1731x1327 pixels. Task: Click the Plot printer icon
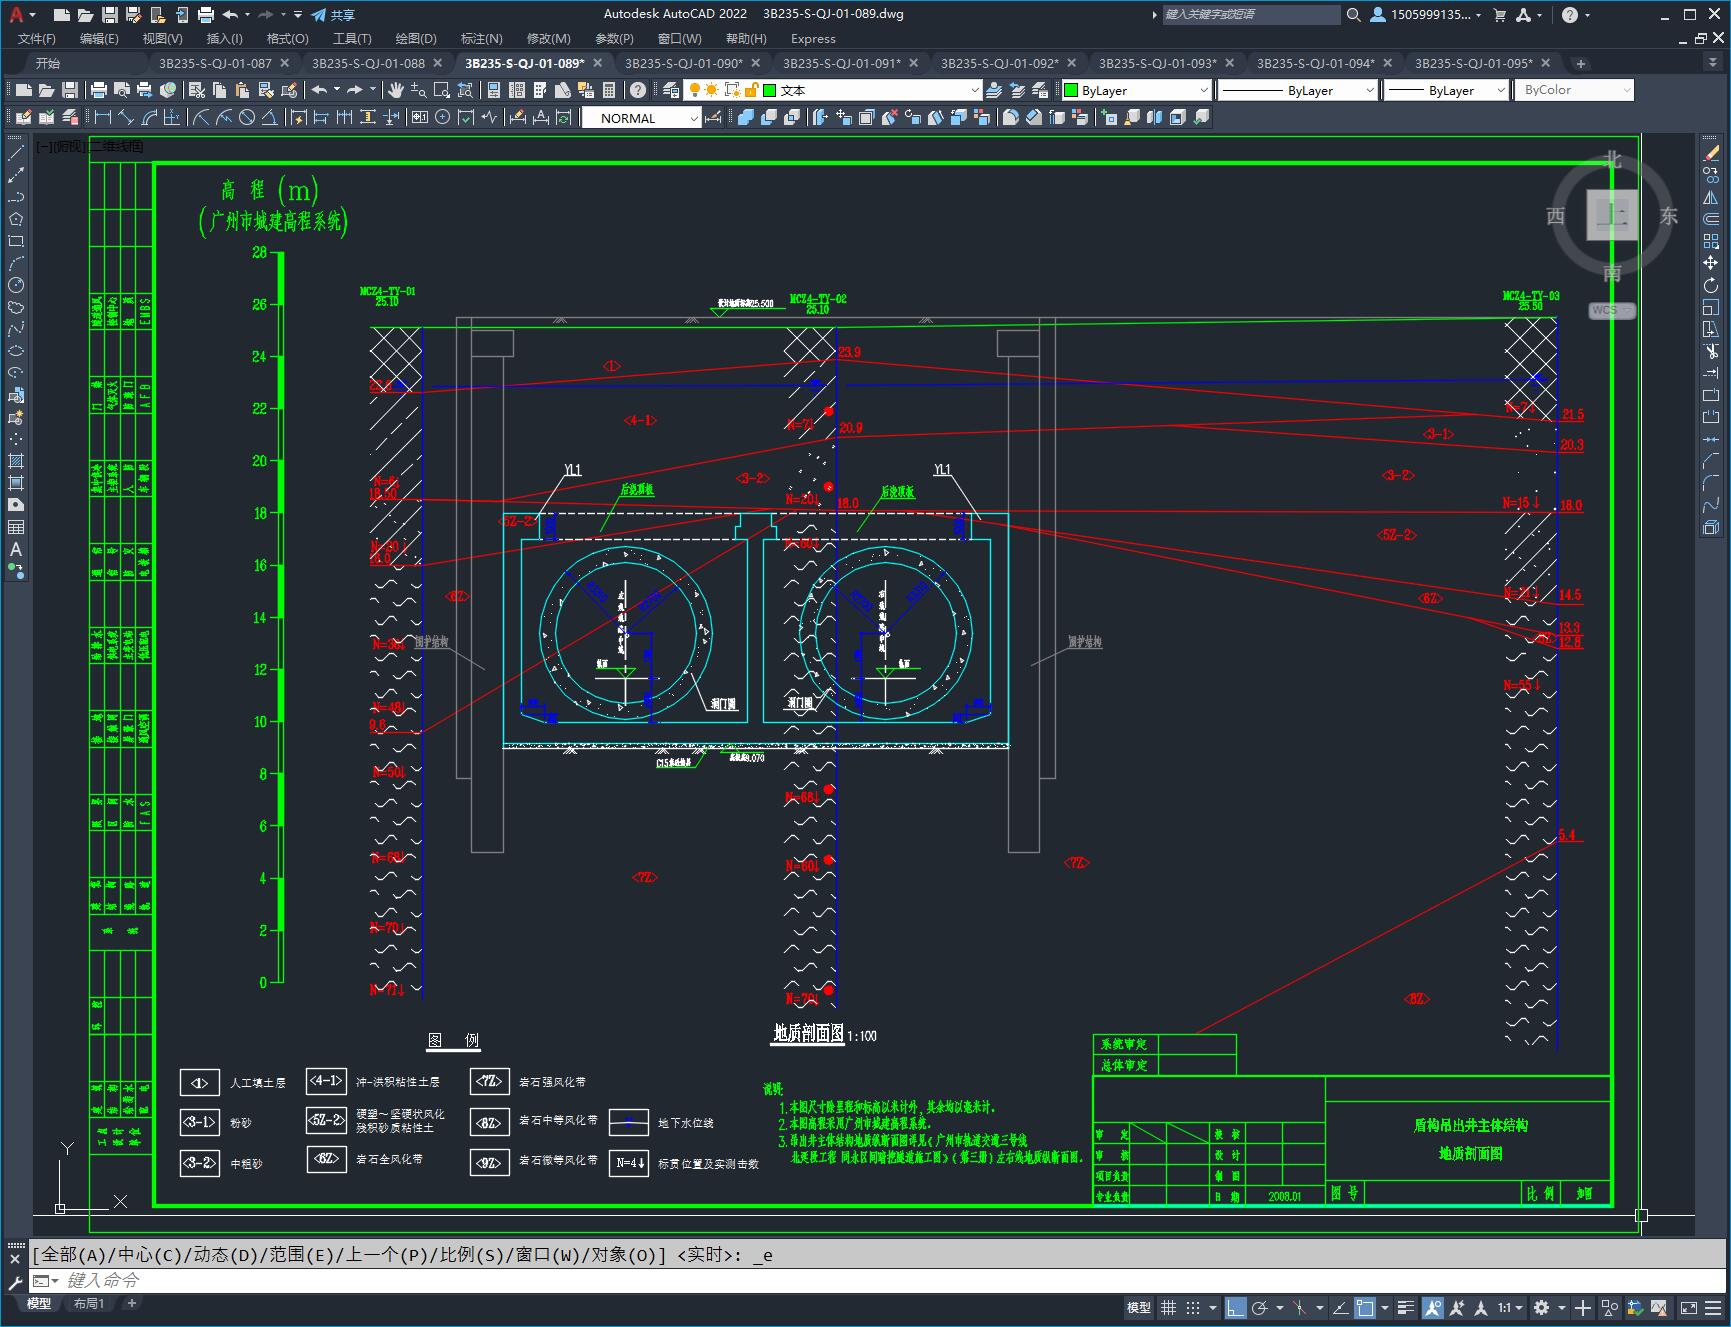pos(98,90)
